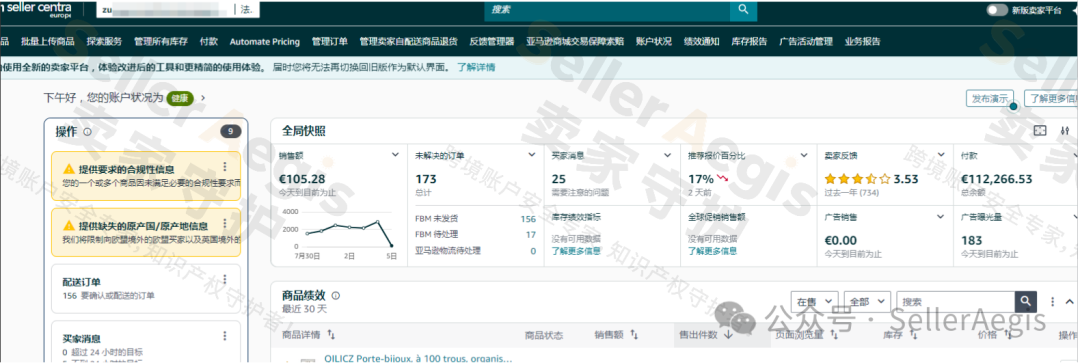Screen dimensions: 1080x363
Task: Open the filter sliders icon in 全局快照
Action: [1066, 130]
